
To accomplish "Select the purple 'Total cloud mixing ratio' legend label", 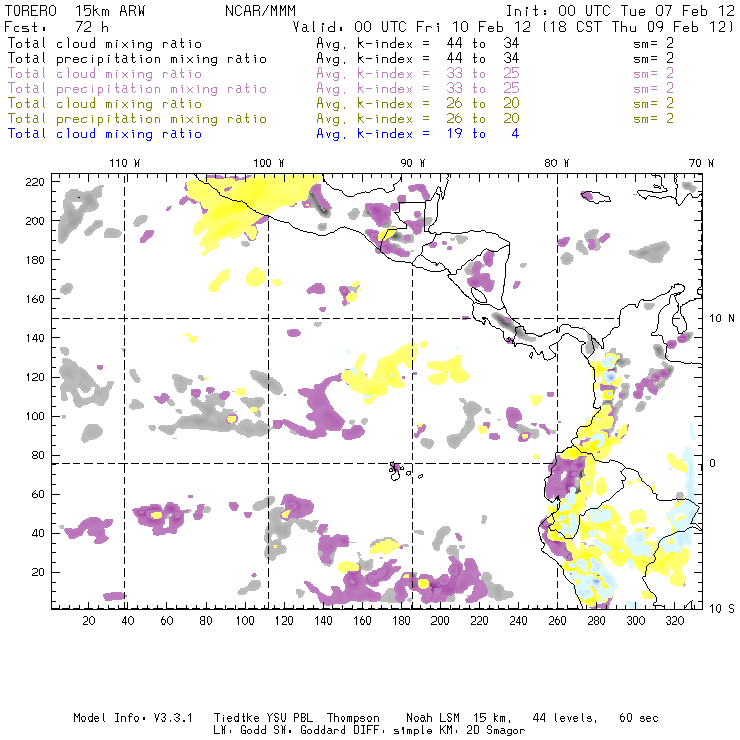I will coord(105,74).
